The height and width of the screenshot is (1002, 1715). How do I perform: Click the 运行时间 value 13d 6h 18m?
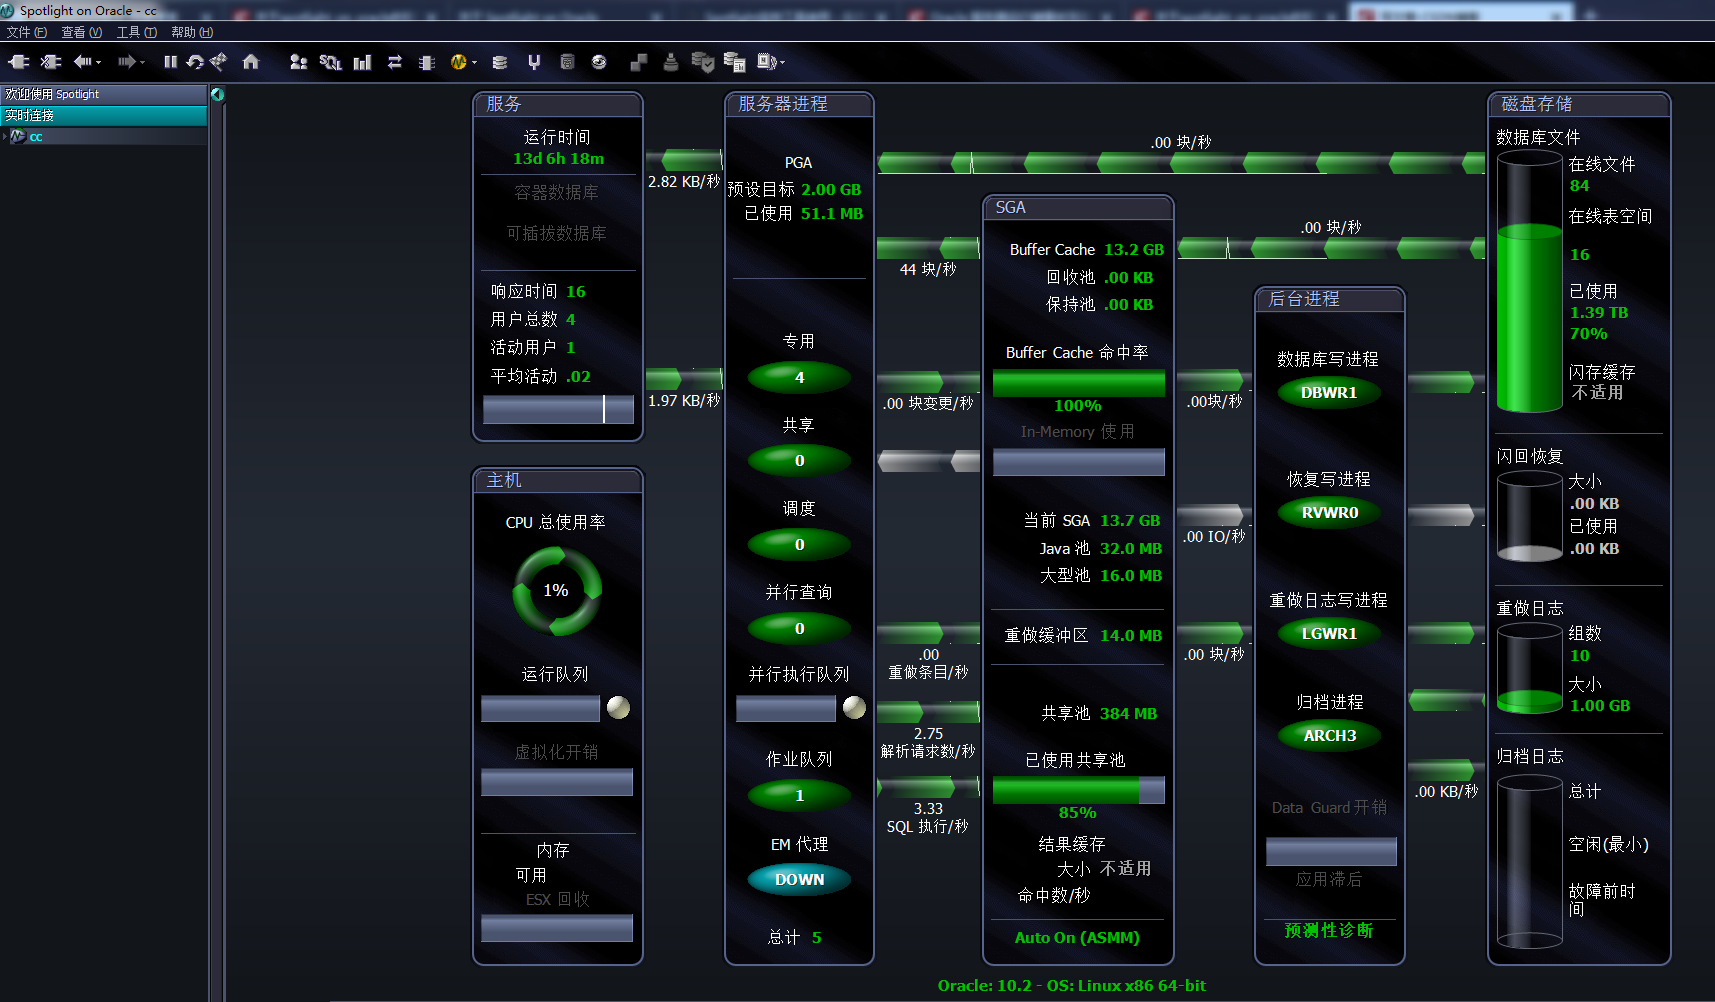(558, 159)
